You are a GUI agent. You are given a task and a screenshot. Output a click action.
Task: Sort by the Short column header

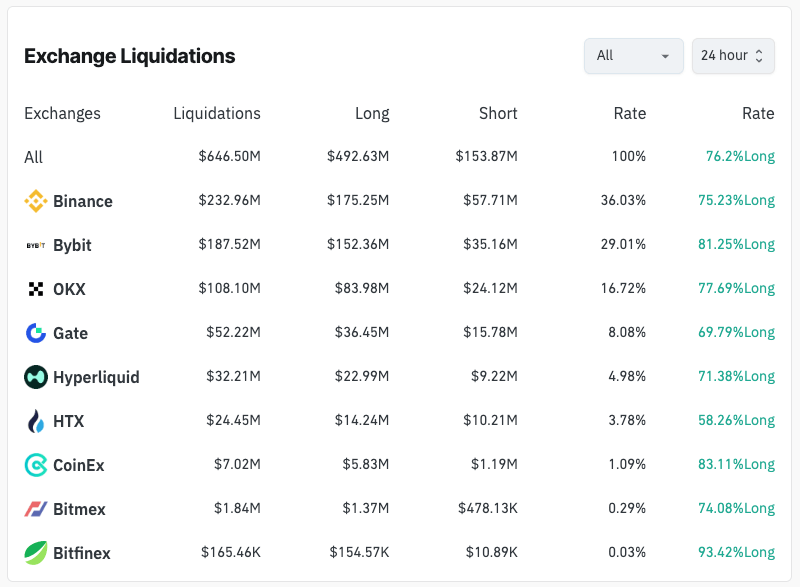tap(497, 114)
